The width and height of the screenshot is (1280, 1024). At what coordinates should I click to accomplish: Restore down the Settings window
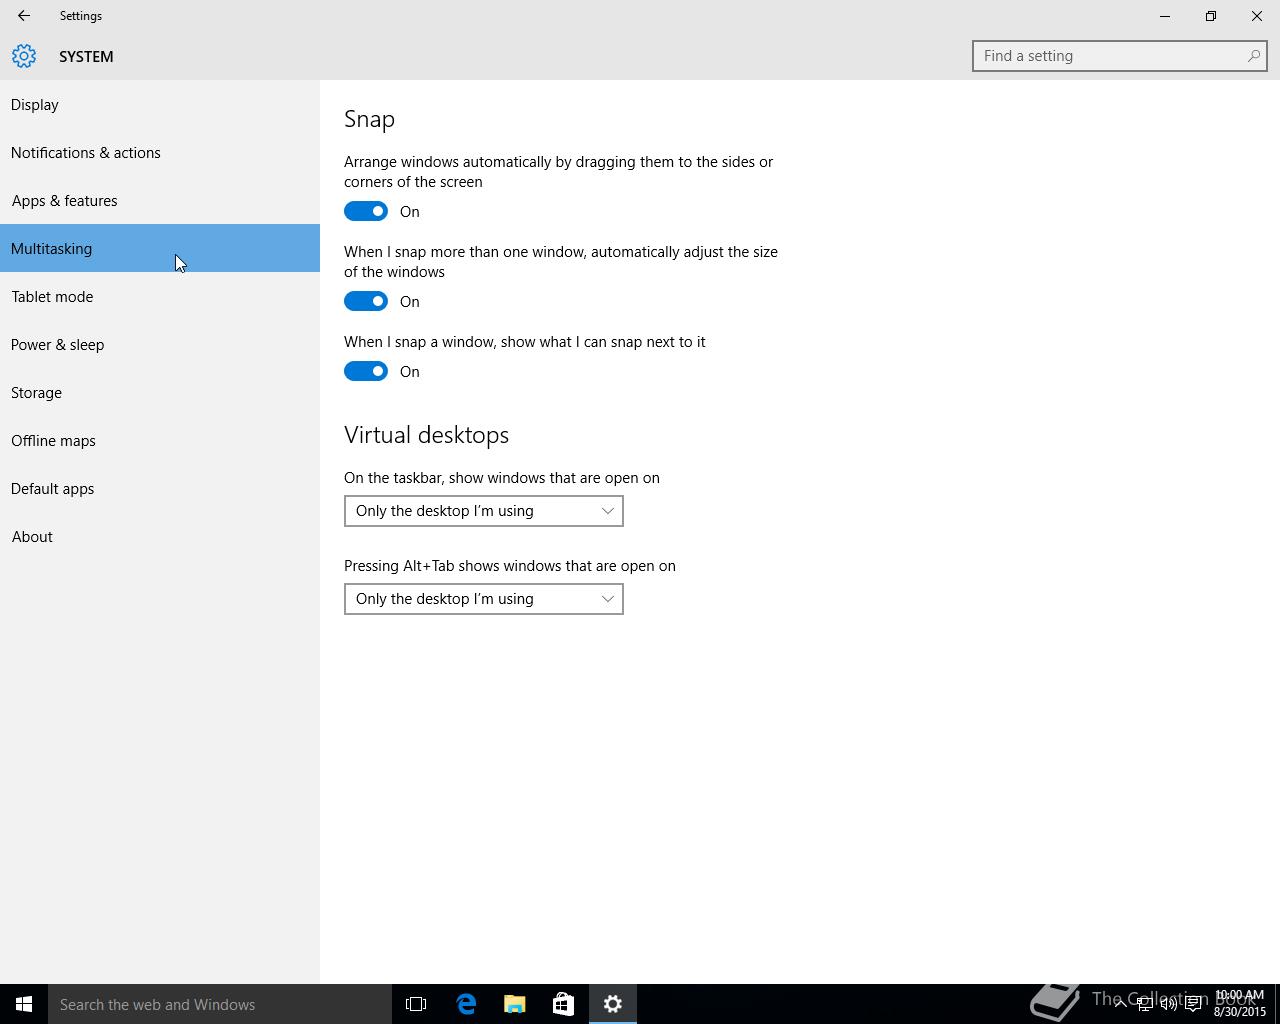[x=1211, y=16]
